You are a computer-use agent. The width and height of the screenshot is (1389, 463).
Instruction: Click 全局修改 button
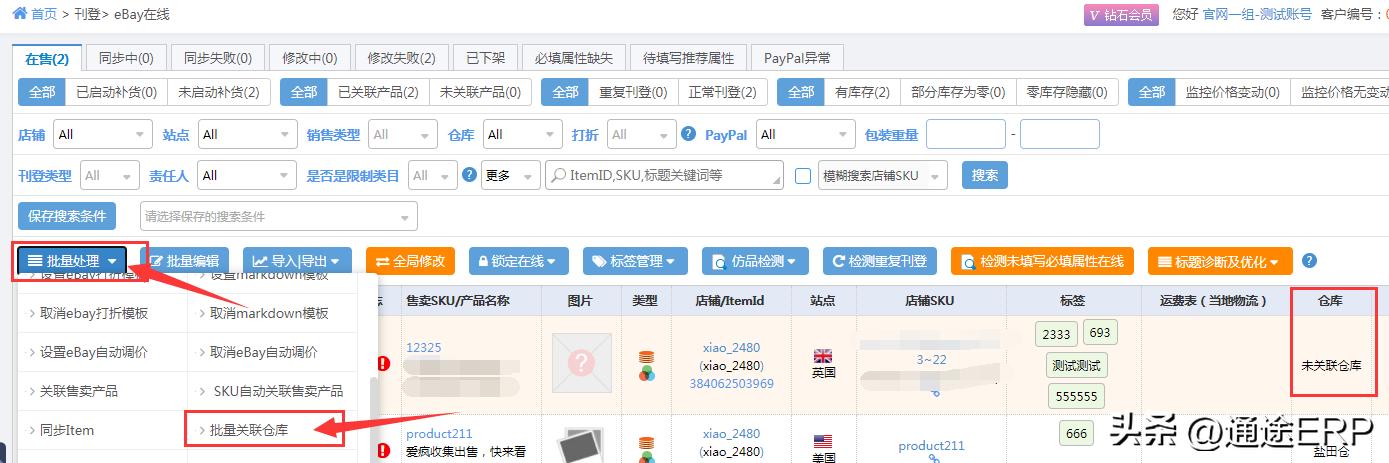coord(411,261)
